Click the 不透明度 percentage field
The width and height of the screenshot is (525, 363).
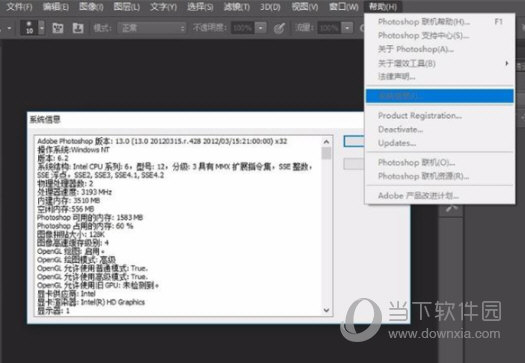pos(243,28)
